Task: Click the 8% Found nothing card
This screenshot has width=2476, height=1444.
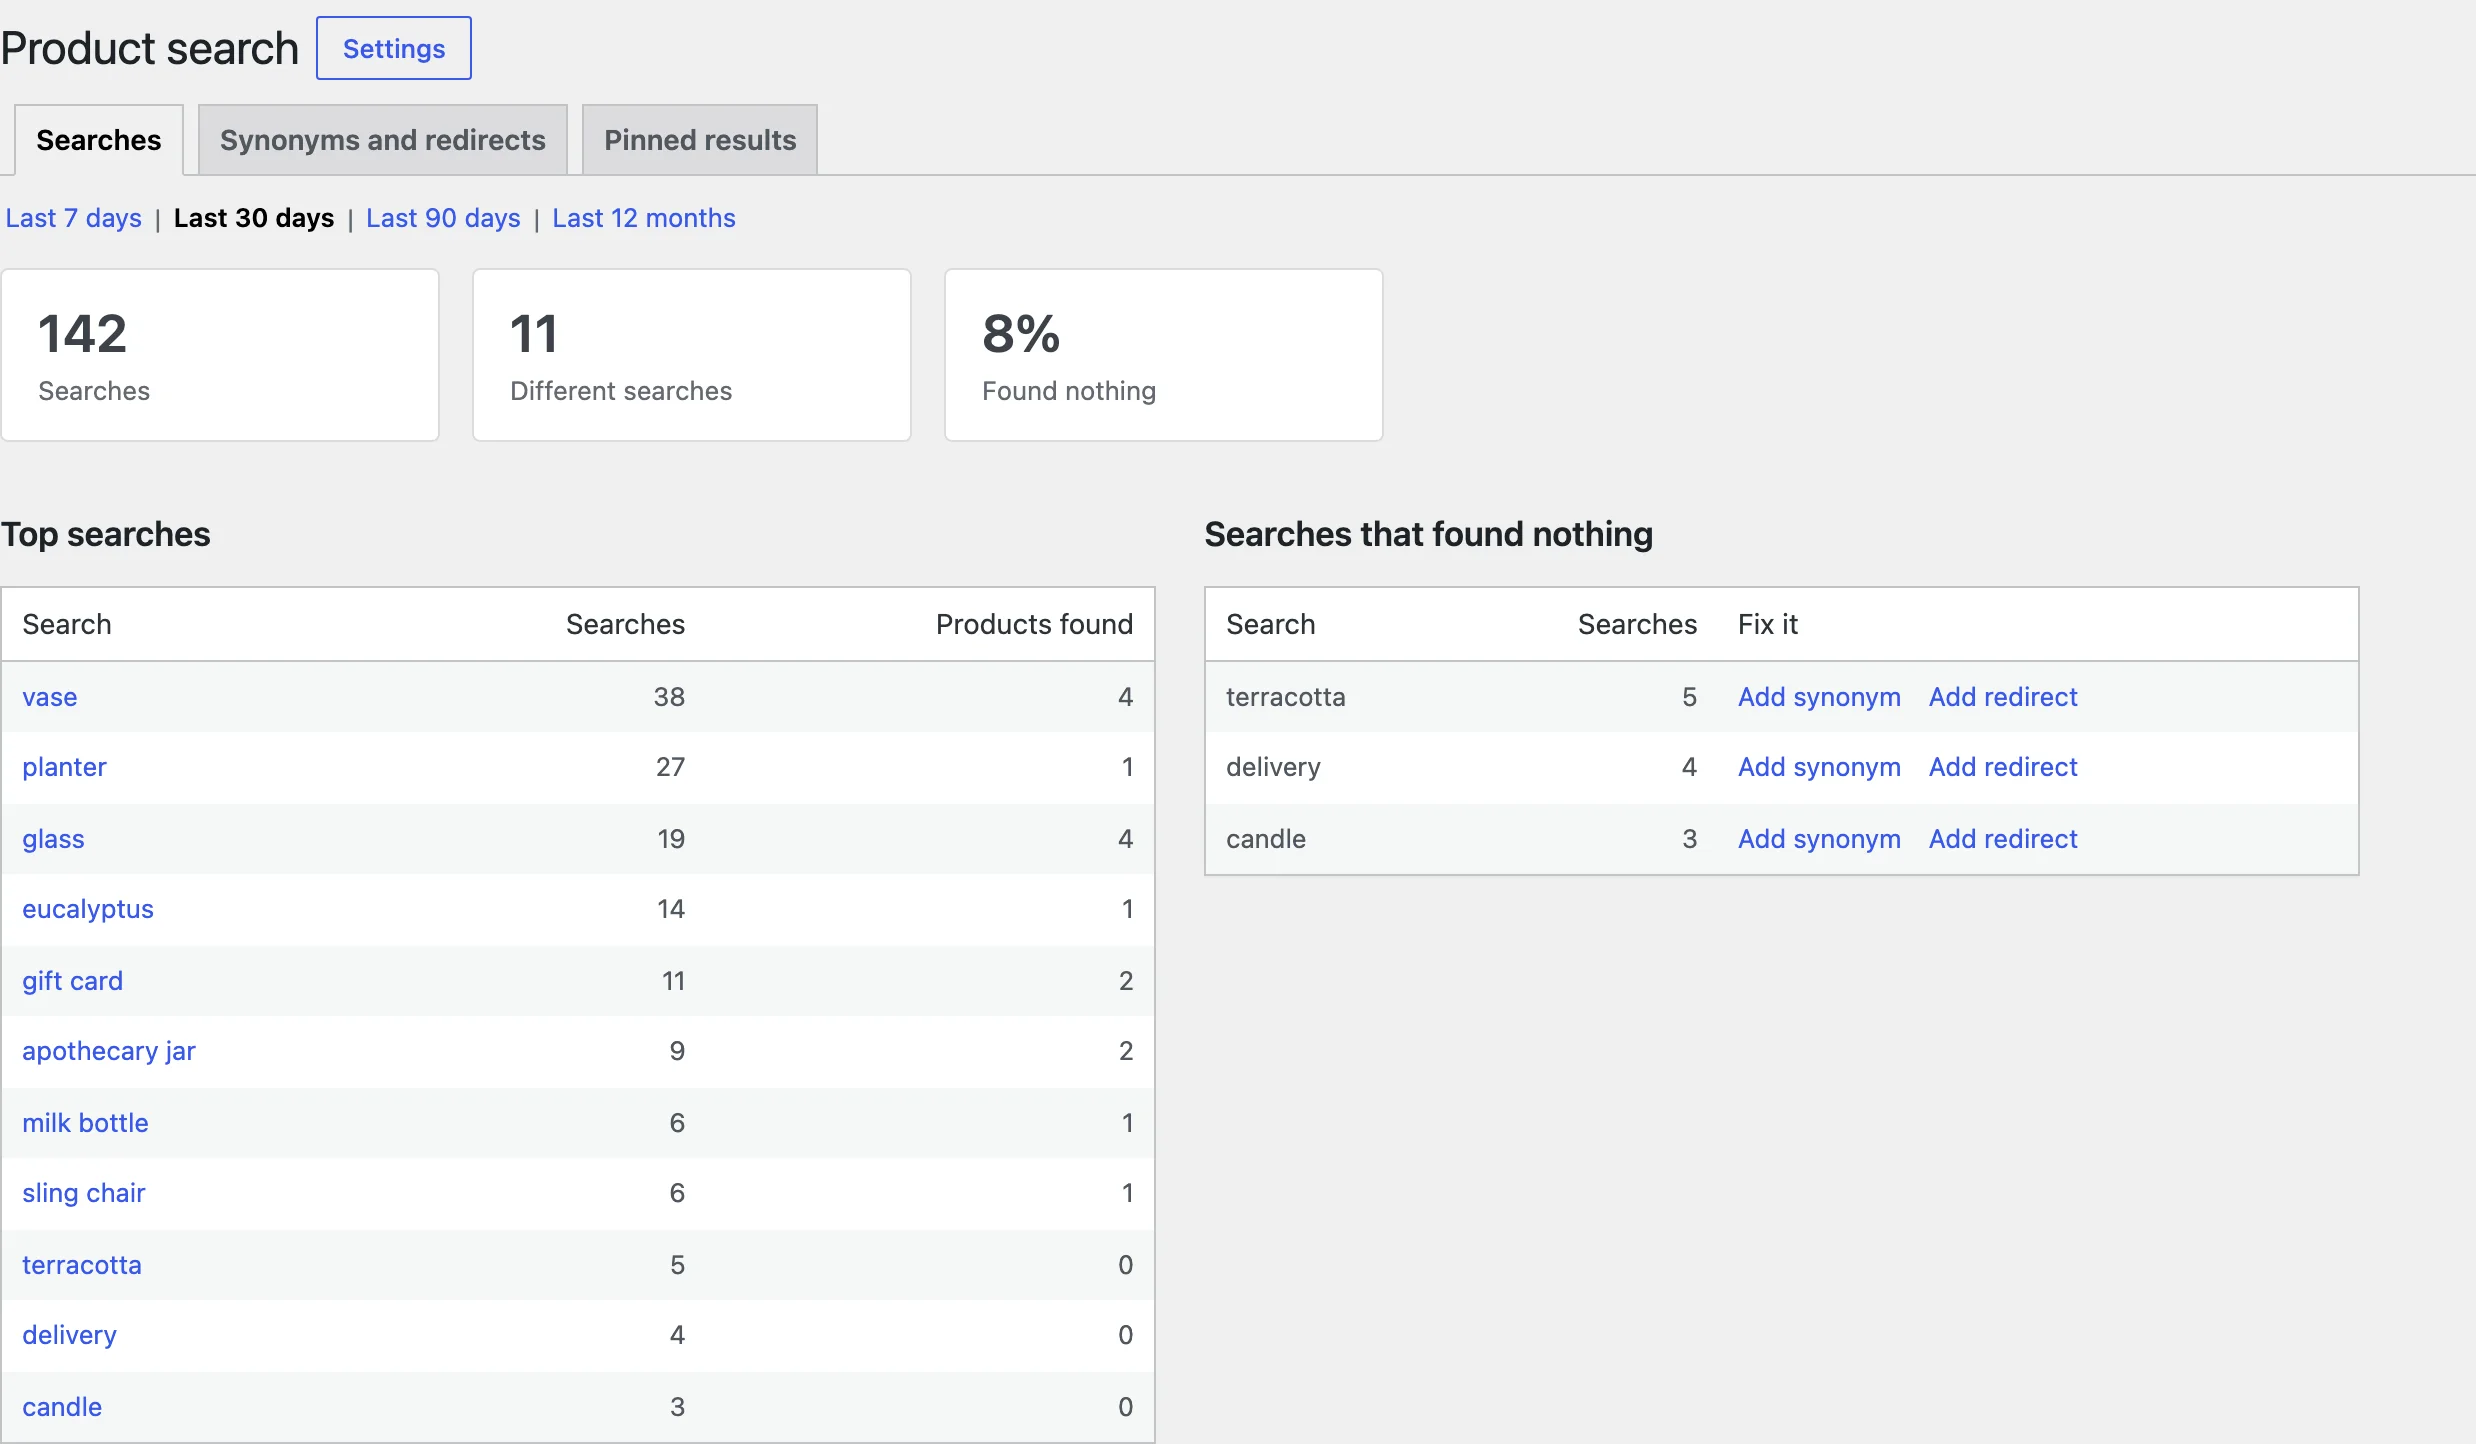Action: click(x=1164, y=355)
